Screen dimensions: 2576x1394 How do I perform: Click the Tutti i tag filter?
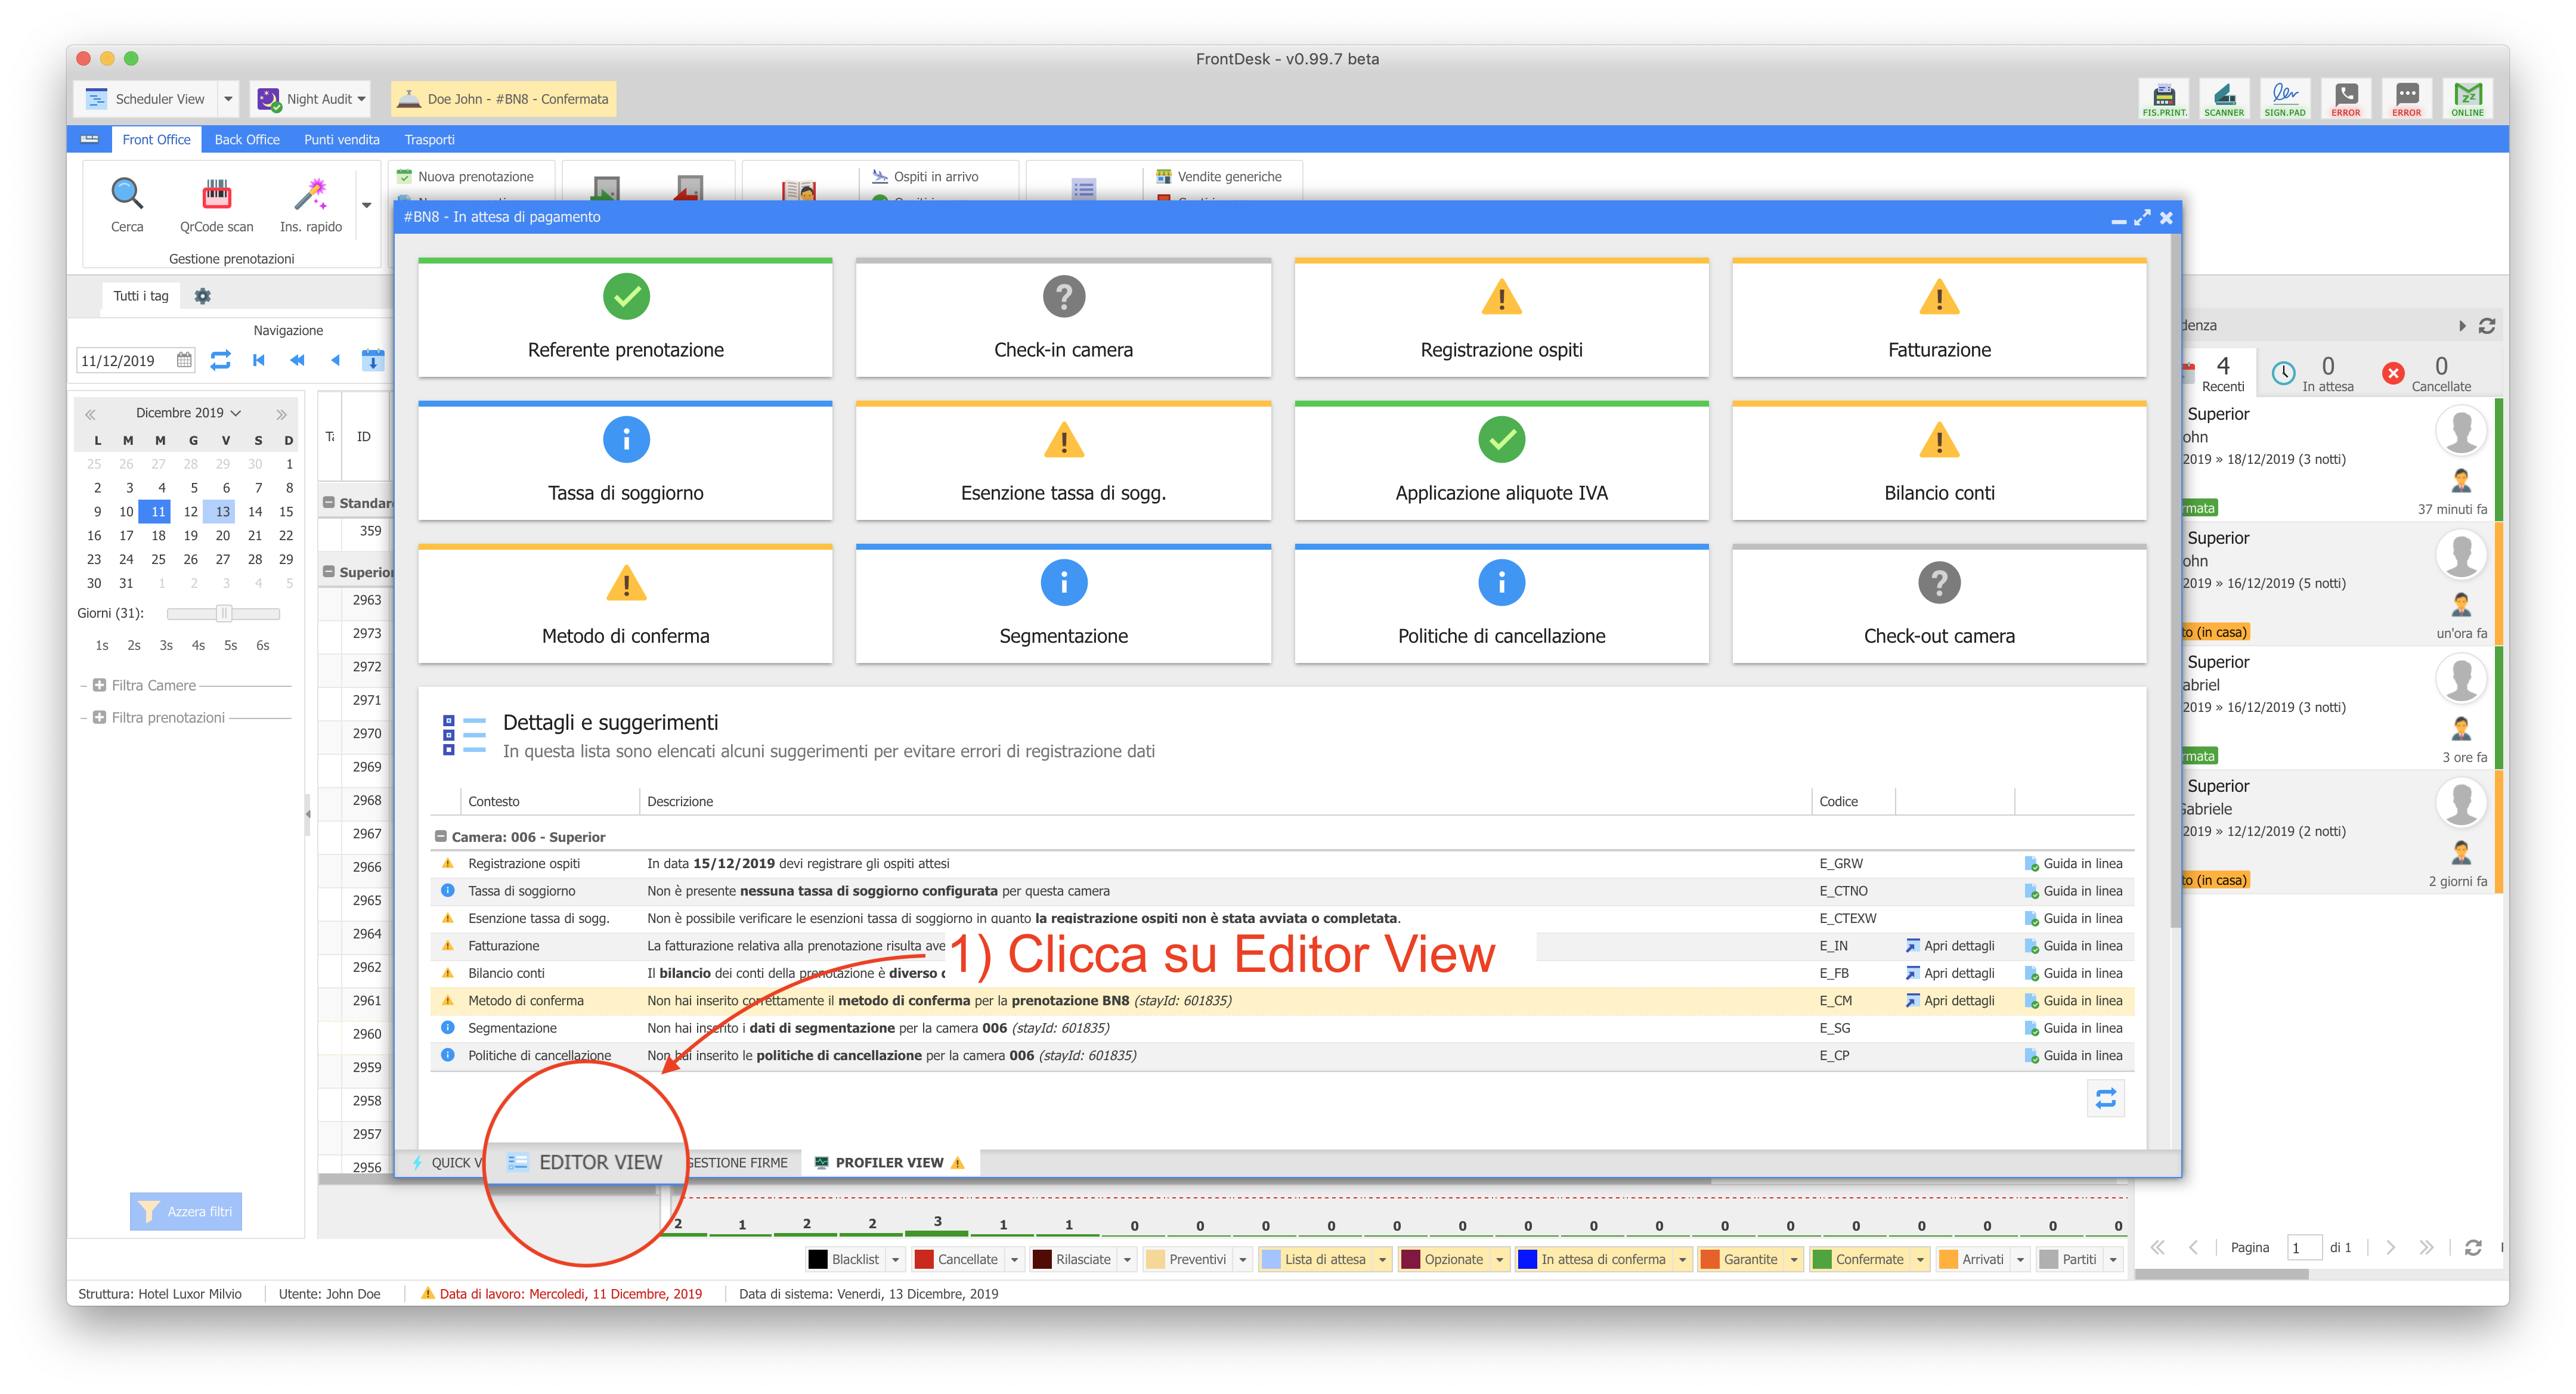[x=141, y=296]
